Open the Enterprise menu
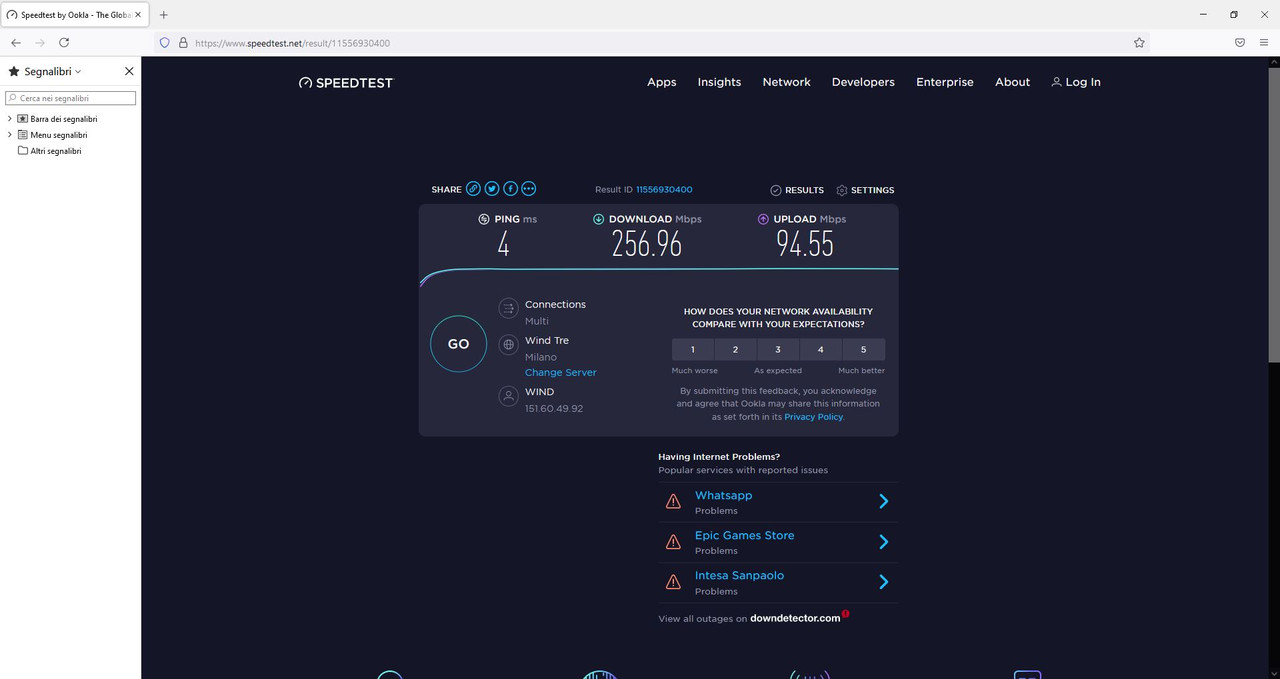Image resolution: width=1280 pixels, height=679 pixels. tap(945, 82)
